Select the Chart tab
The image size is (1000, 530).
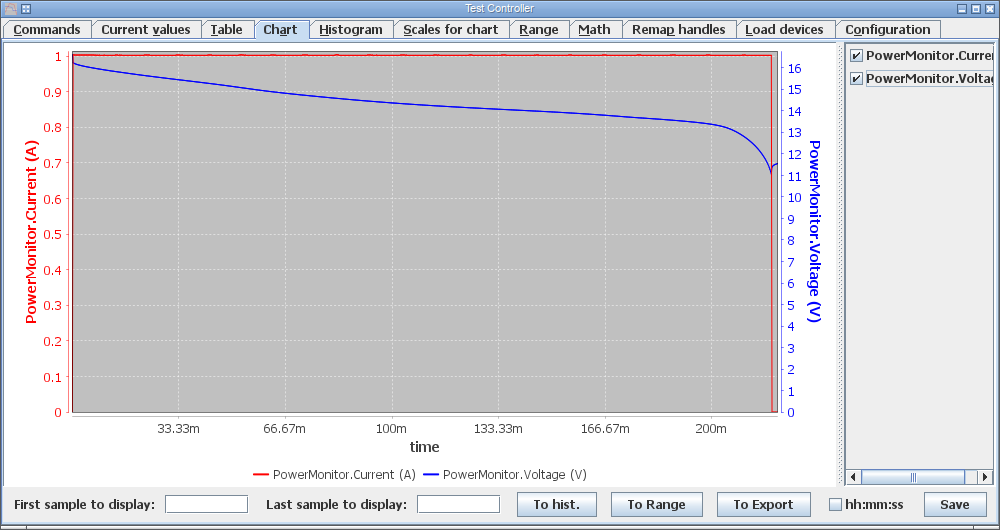tap(281, 30)
